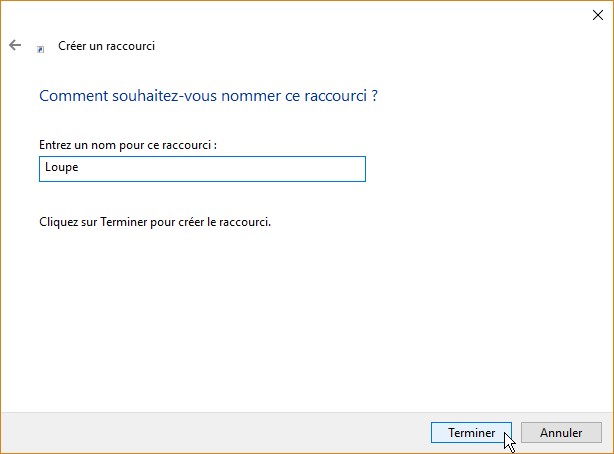
Task: Click the Créer un raccourci title text
Action: coord(107,46)
